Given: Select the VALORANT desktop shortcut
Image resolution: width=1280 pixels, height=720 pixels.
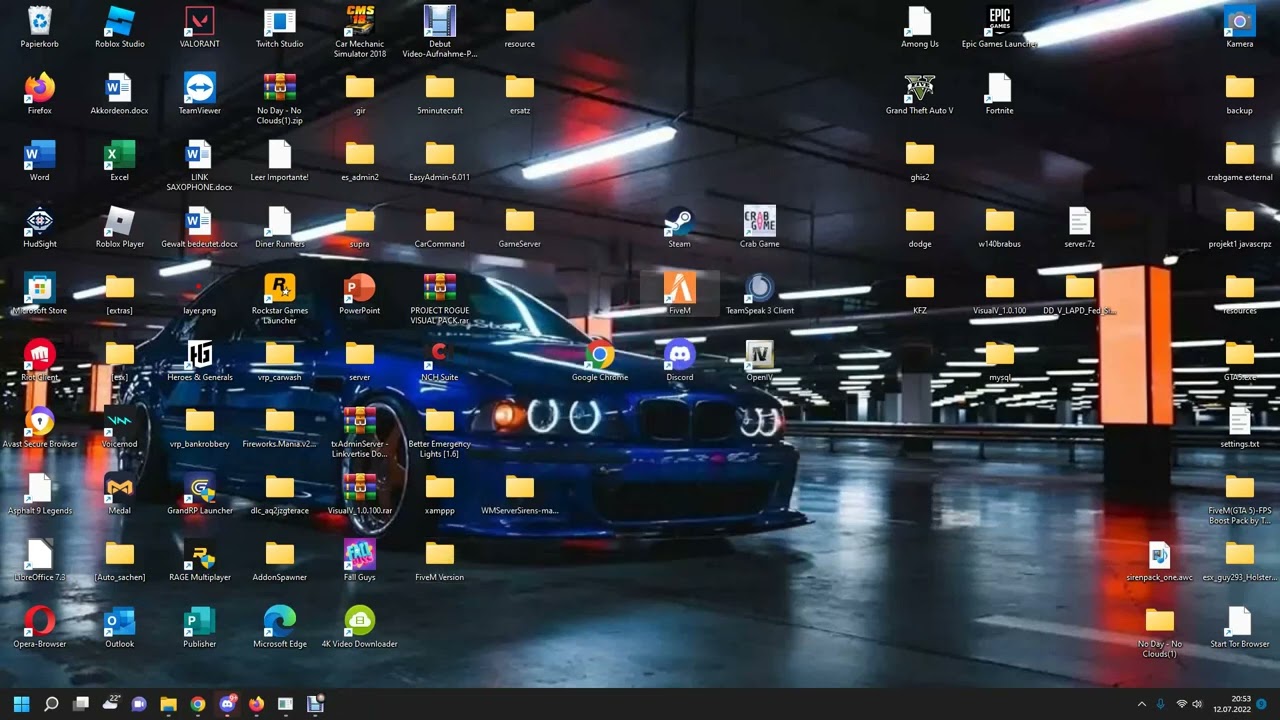Looking at the screenshot, I should pos(200,27).
